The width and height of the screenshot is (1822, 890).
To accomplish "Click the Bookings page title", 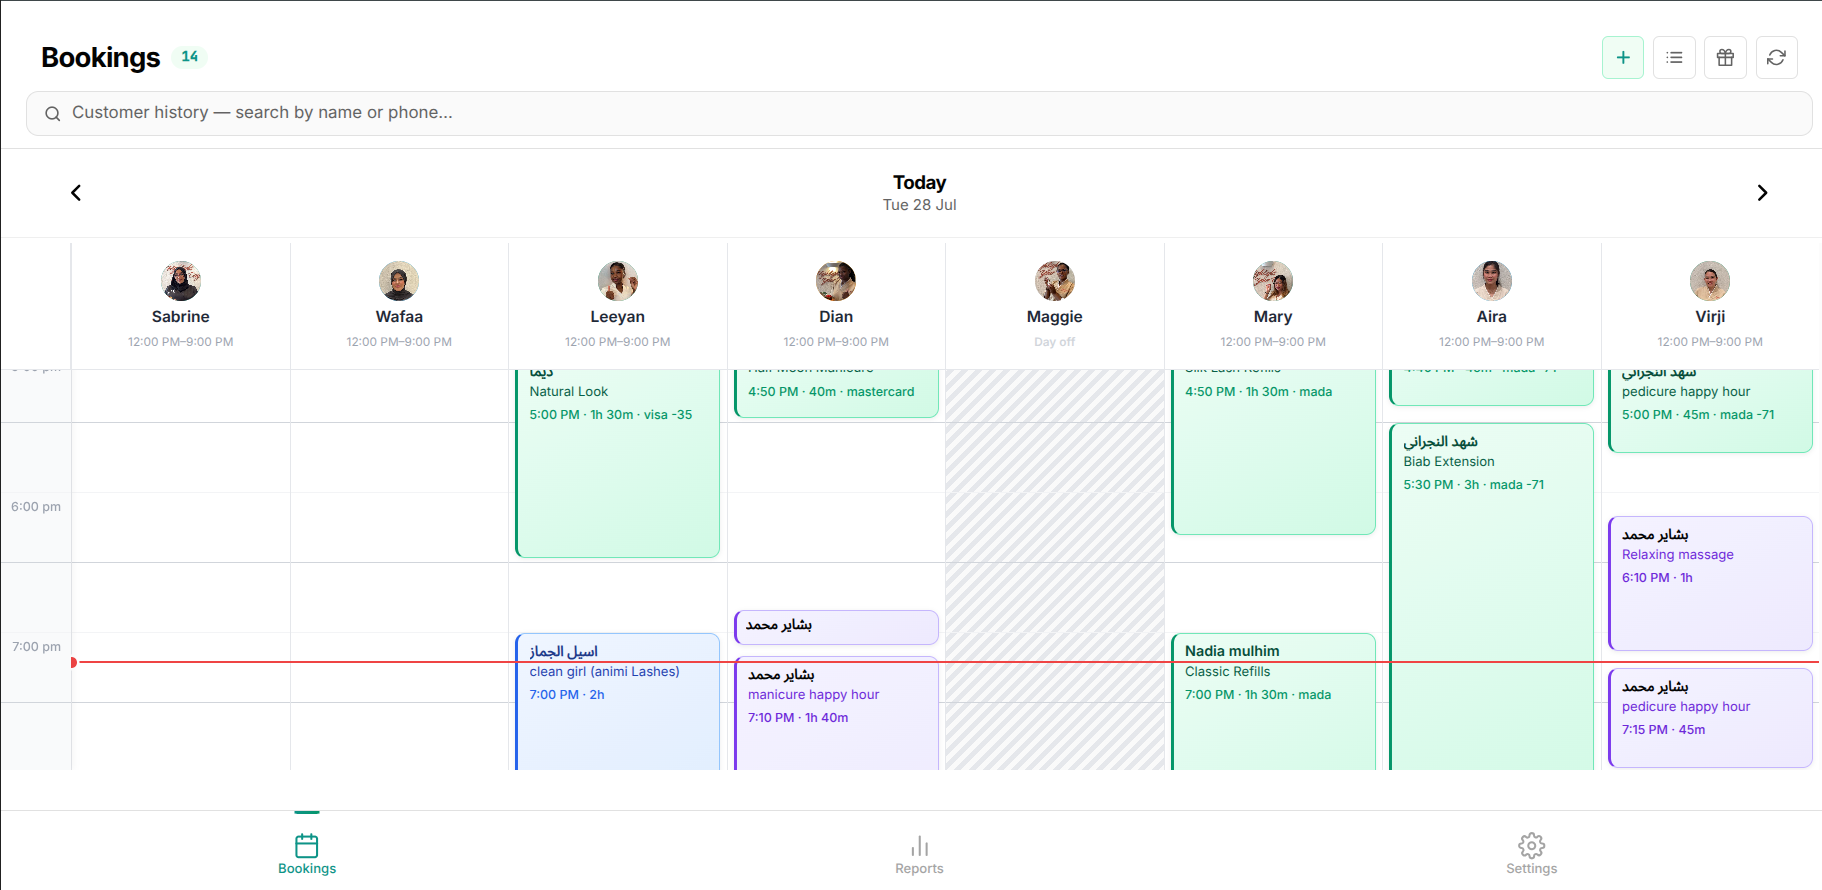I will tap(101, 58).
